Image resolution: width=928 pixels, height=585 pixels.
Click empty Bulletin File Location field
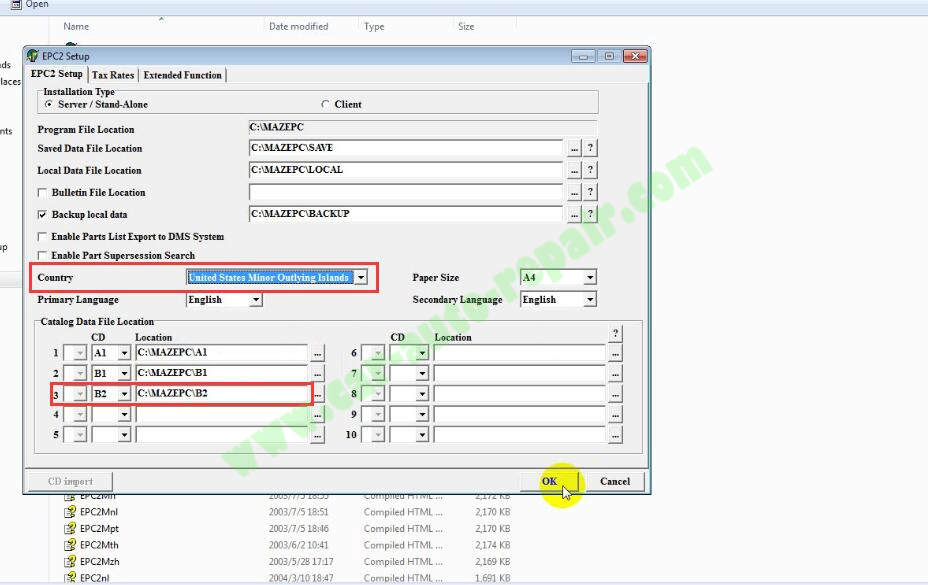405,192
